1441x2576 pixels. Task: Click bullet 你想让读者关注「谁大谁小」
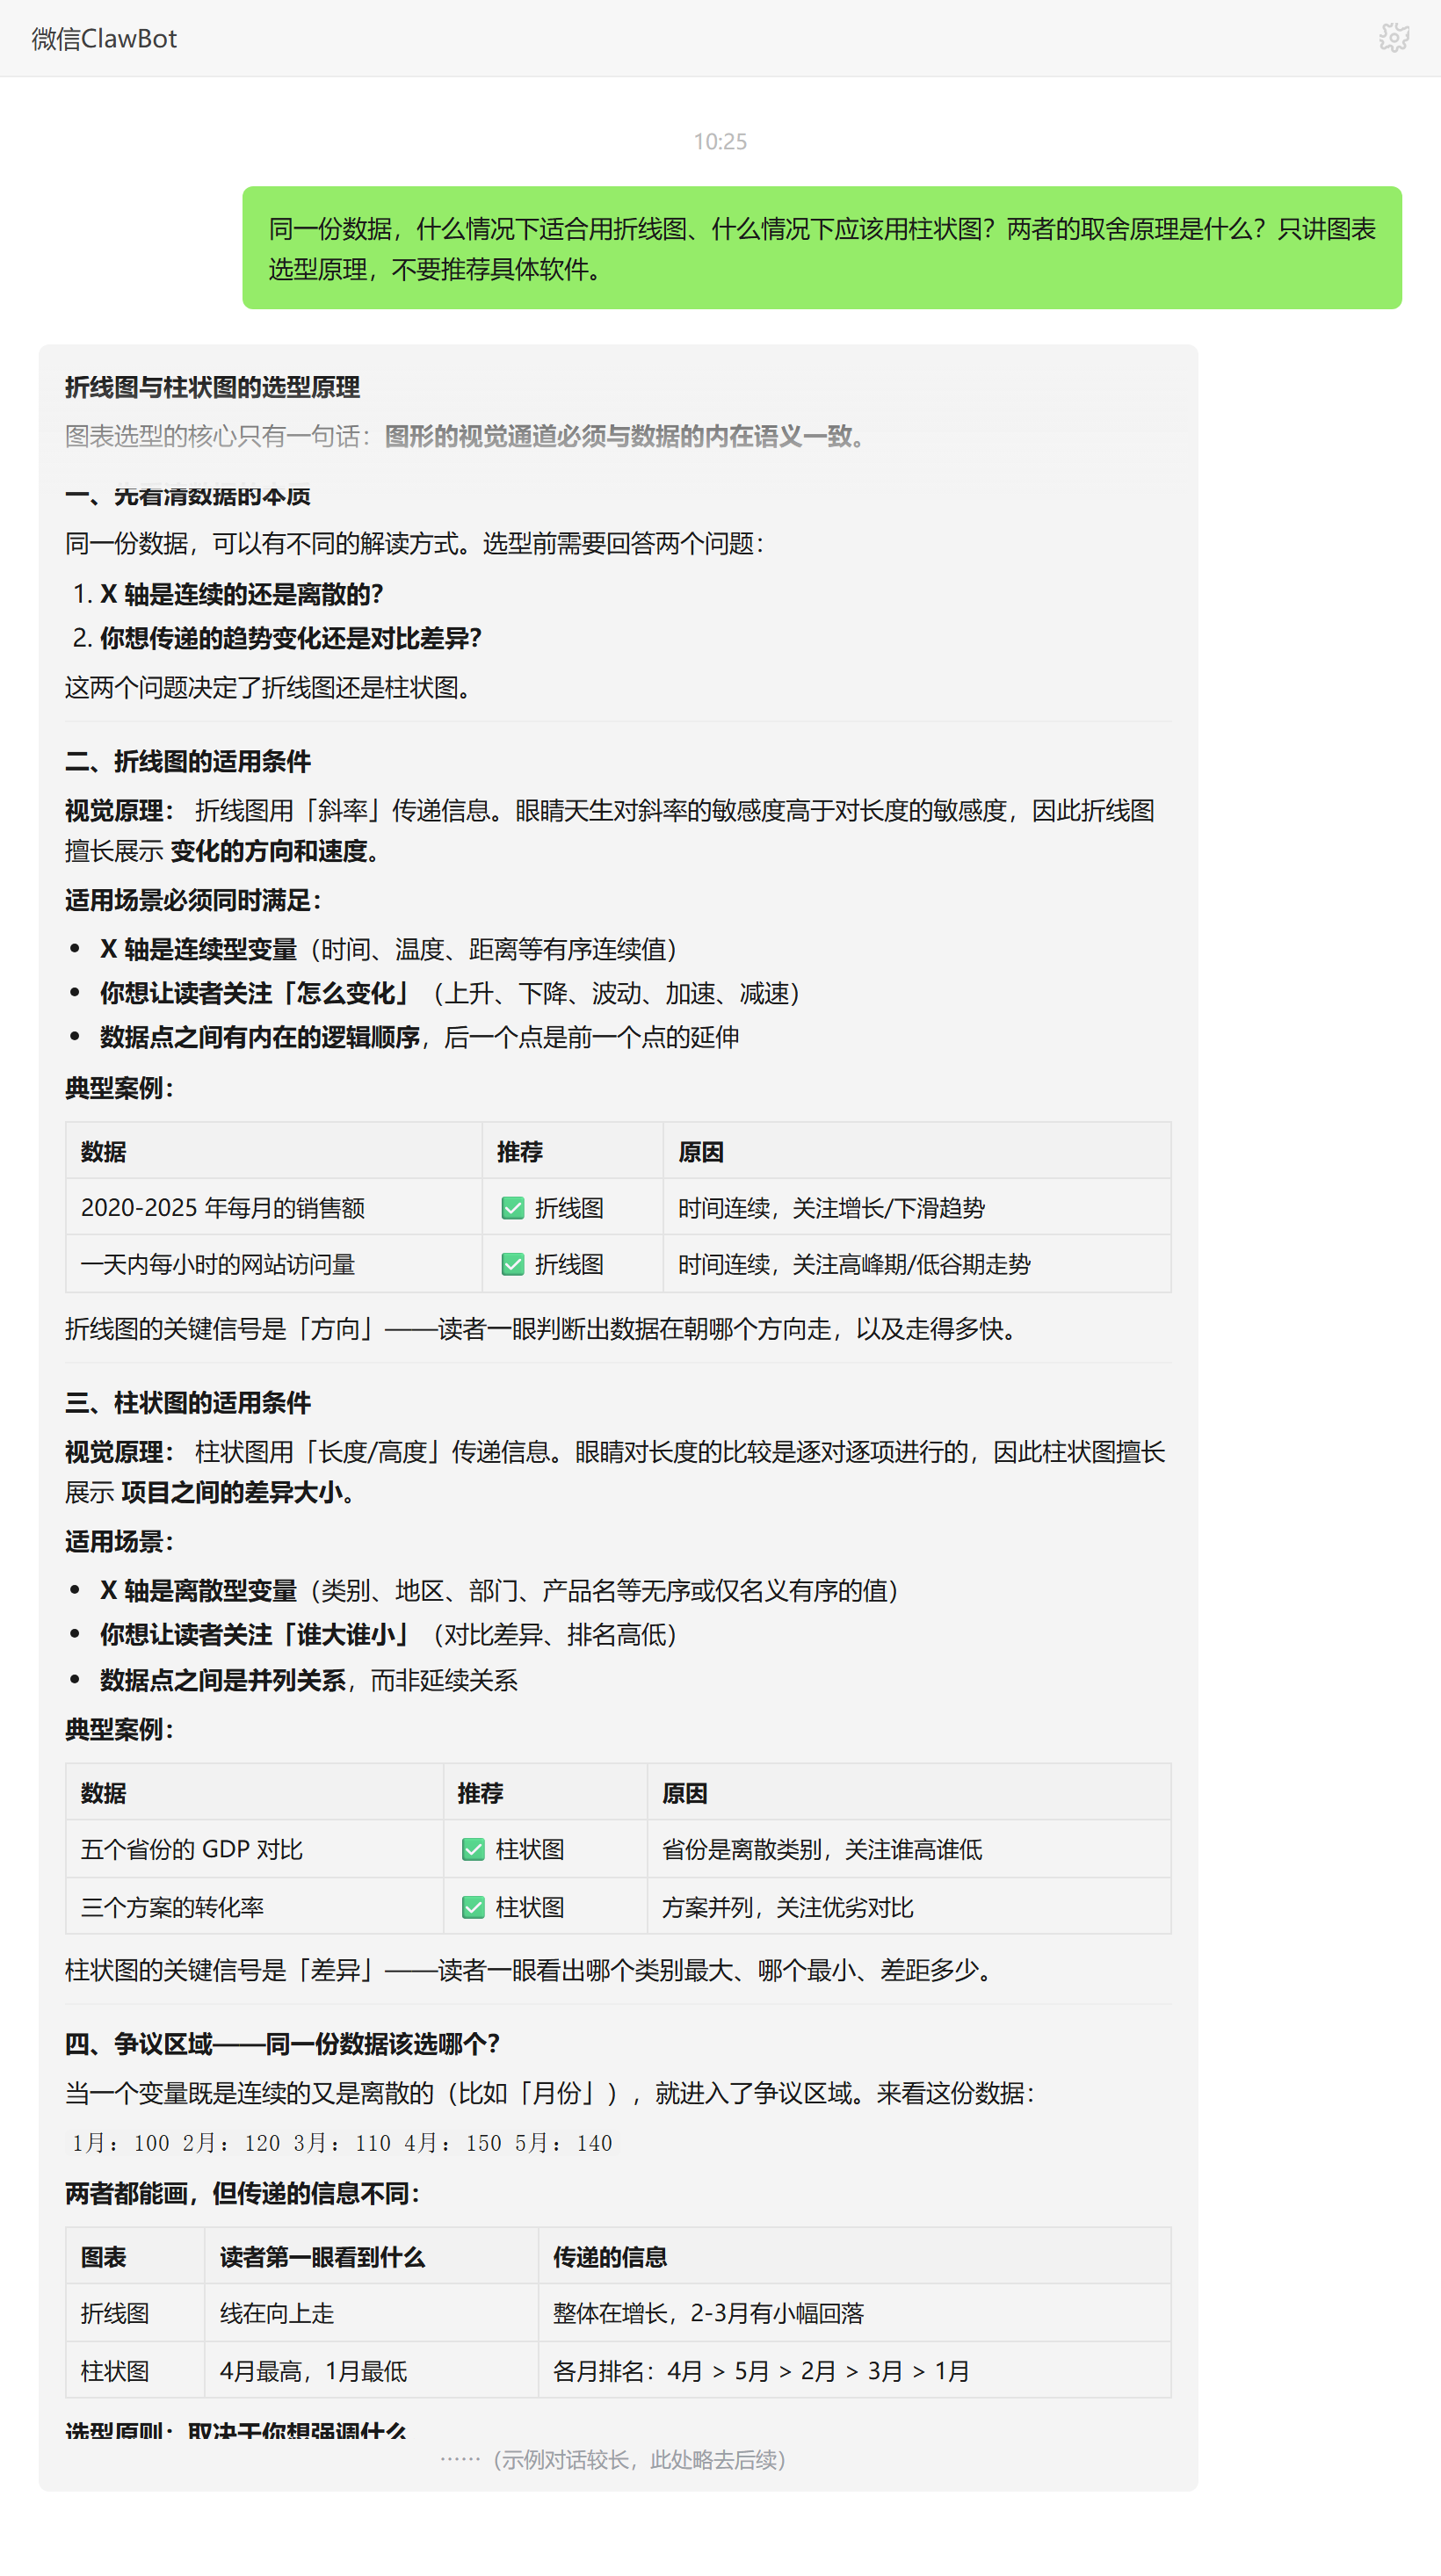coord(257,1634)
